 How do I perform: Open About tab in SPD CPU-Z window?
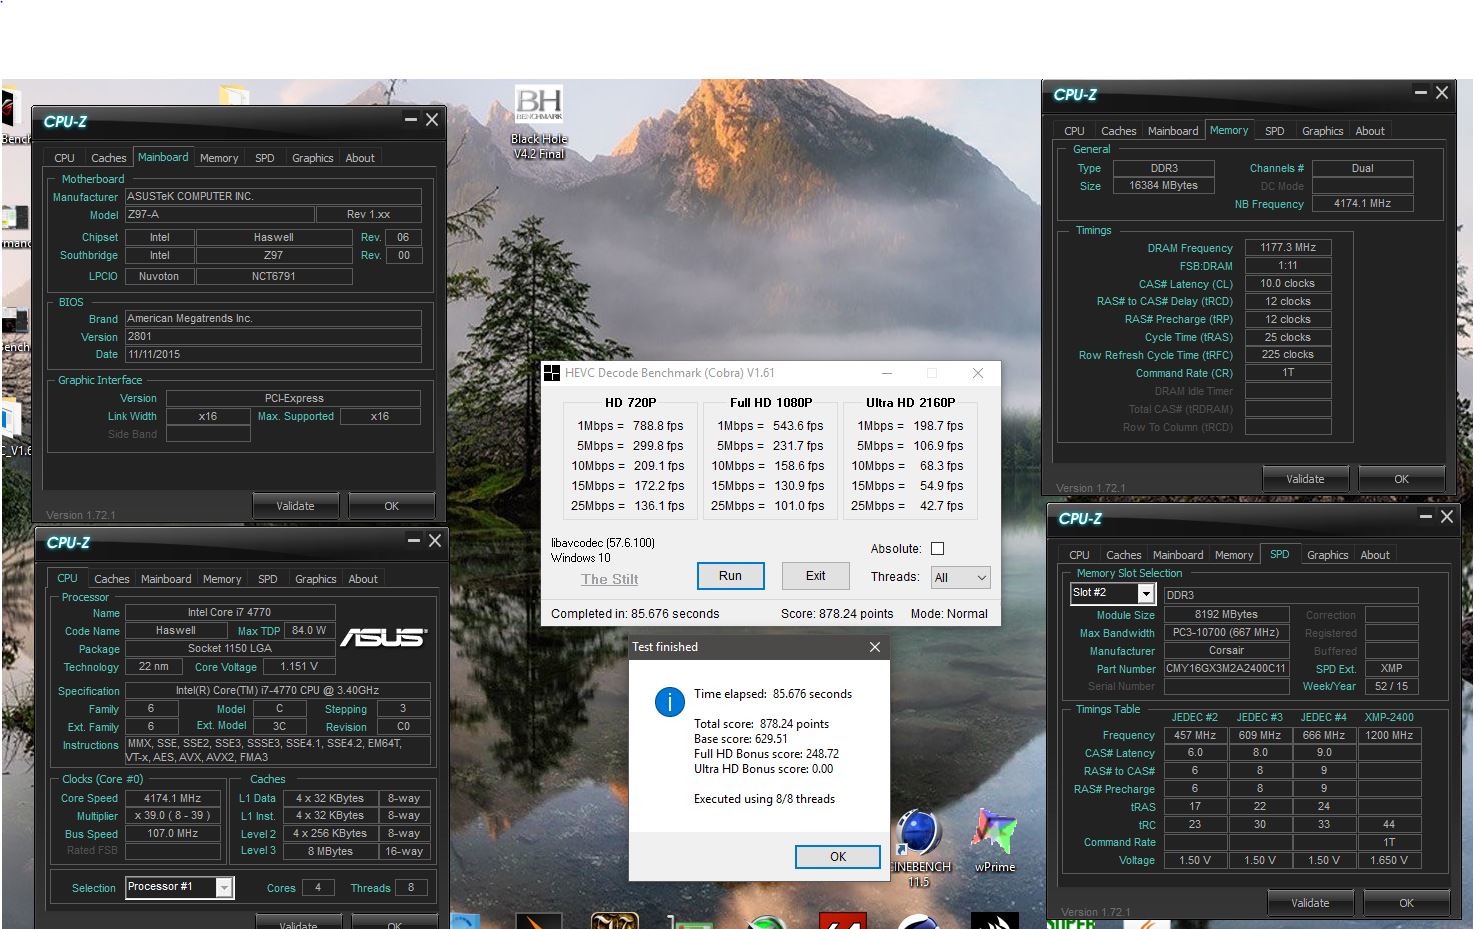click(1375, 555)
